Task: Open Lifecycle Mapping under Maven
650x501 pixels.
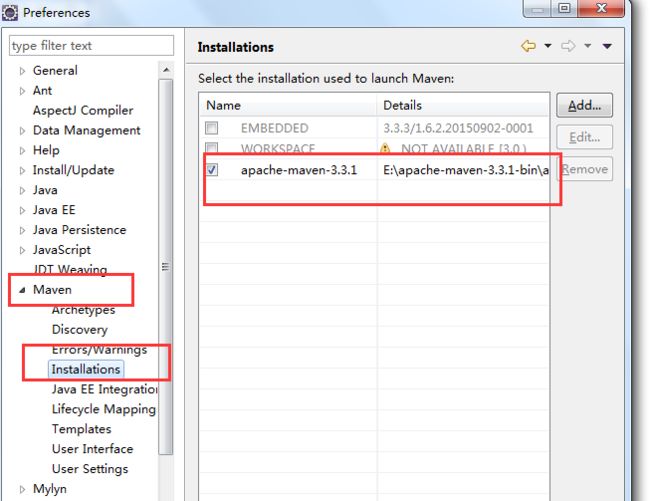Action: (104, 409)
